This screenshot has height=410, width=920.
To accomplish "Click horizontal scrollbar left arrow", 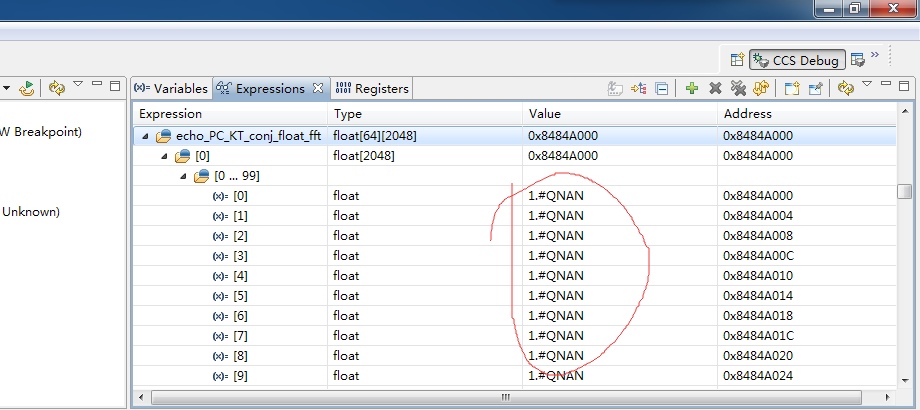I will coord(142,397).
